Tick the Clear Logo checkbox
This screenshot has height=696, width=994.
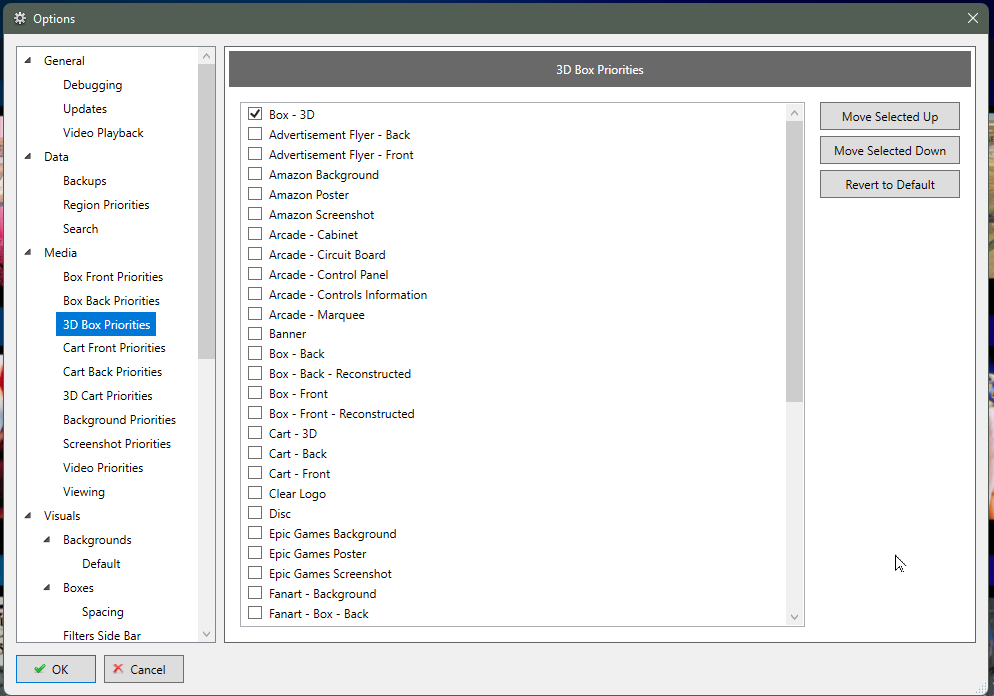pyautogui.click(x=255, y=493)
